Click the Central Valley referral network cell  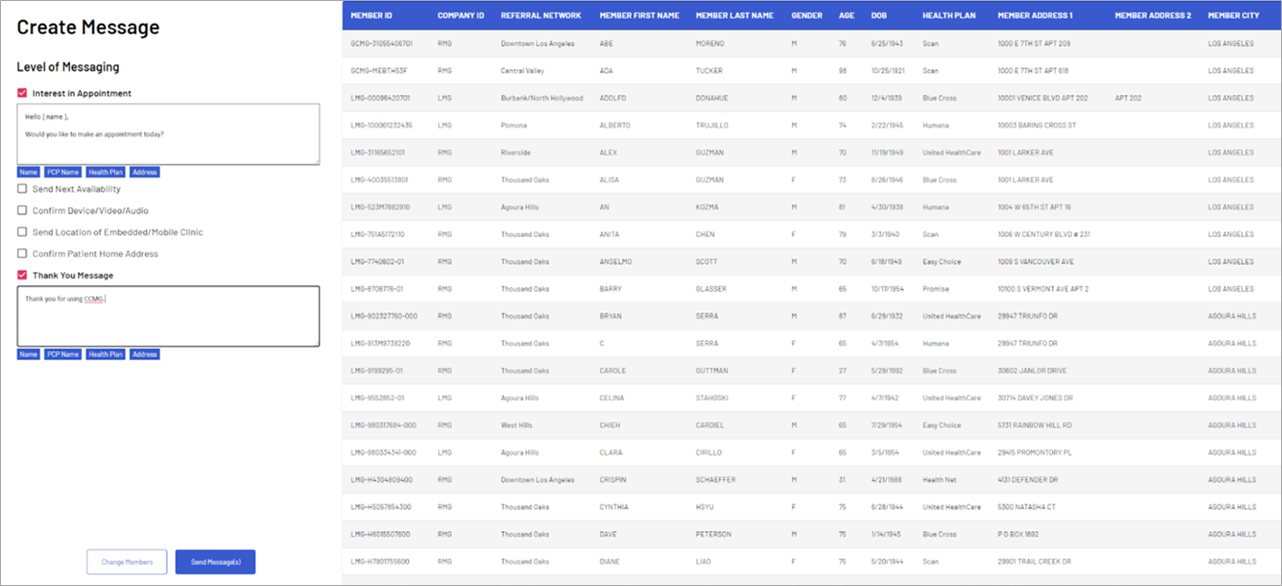pyautogui.click(x=524, y=71)
